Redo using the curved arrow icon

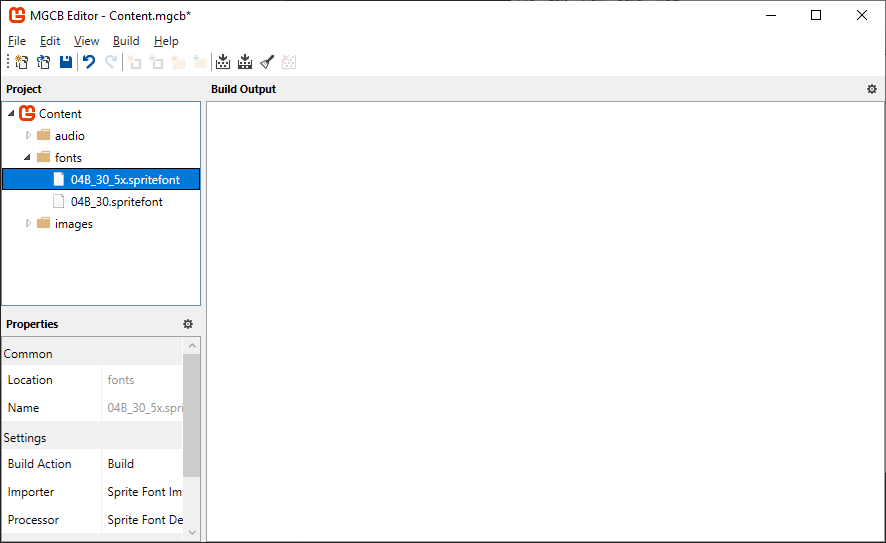[x=111, y=62]
